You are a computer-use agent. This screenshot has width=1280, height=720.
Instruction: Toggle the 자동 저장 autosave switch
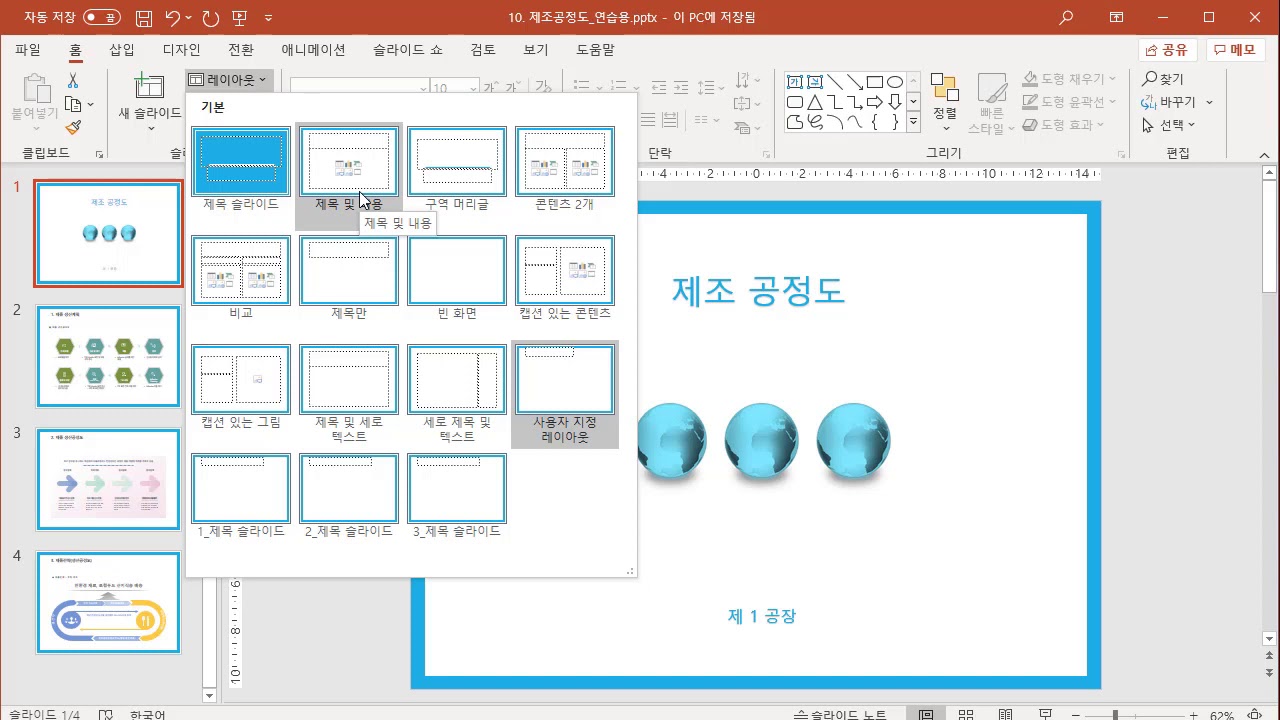coord(101,18)
